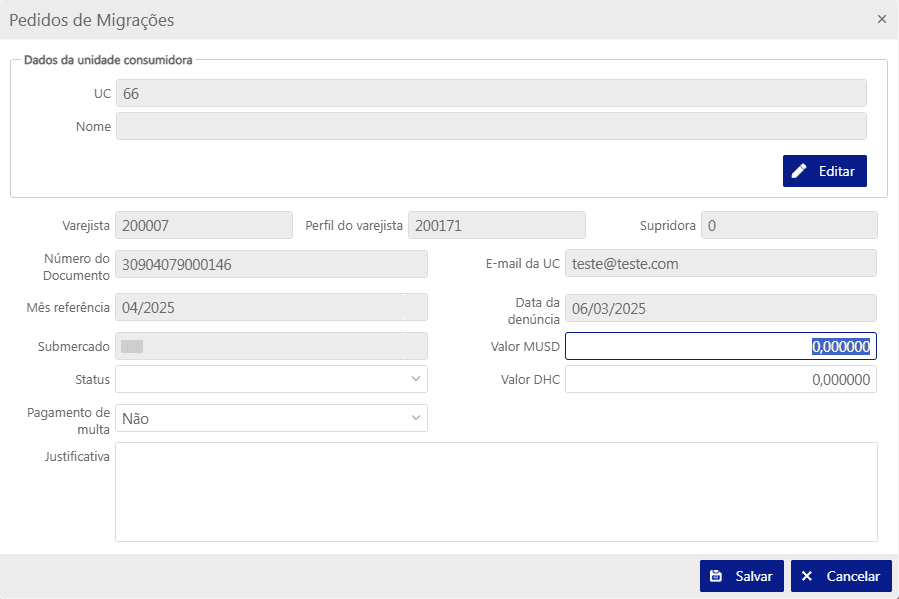This screenshot has height=599, width=899.
Task: Click the Valor MUSD label
Action: [525, 346]
